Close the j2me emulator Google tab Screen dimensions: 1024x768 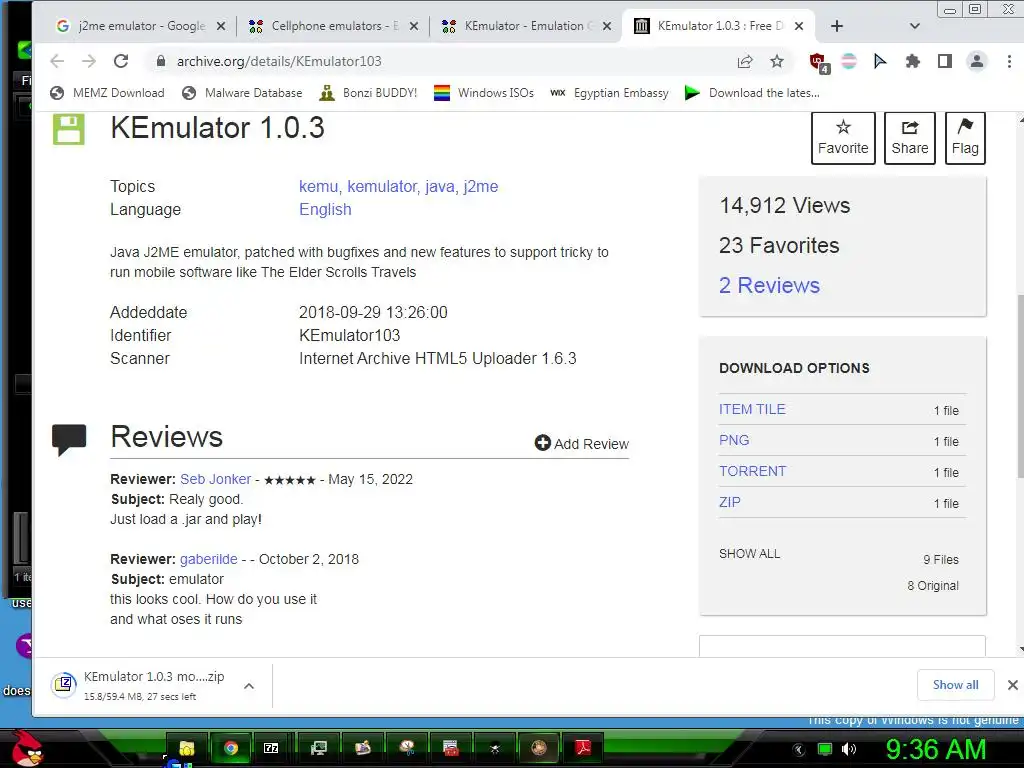coord(221,26)
